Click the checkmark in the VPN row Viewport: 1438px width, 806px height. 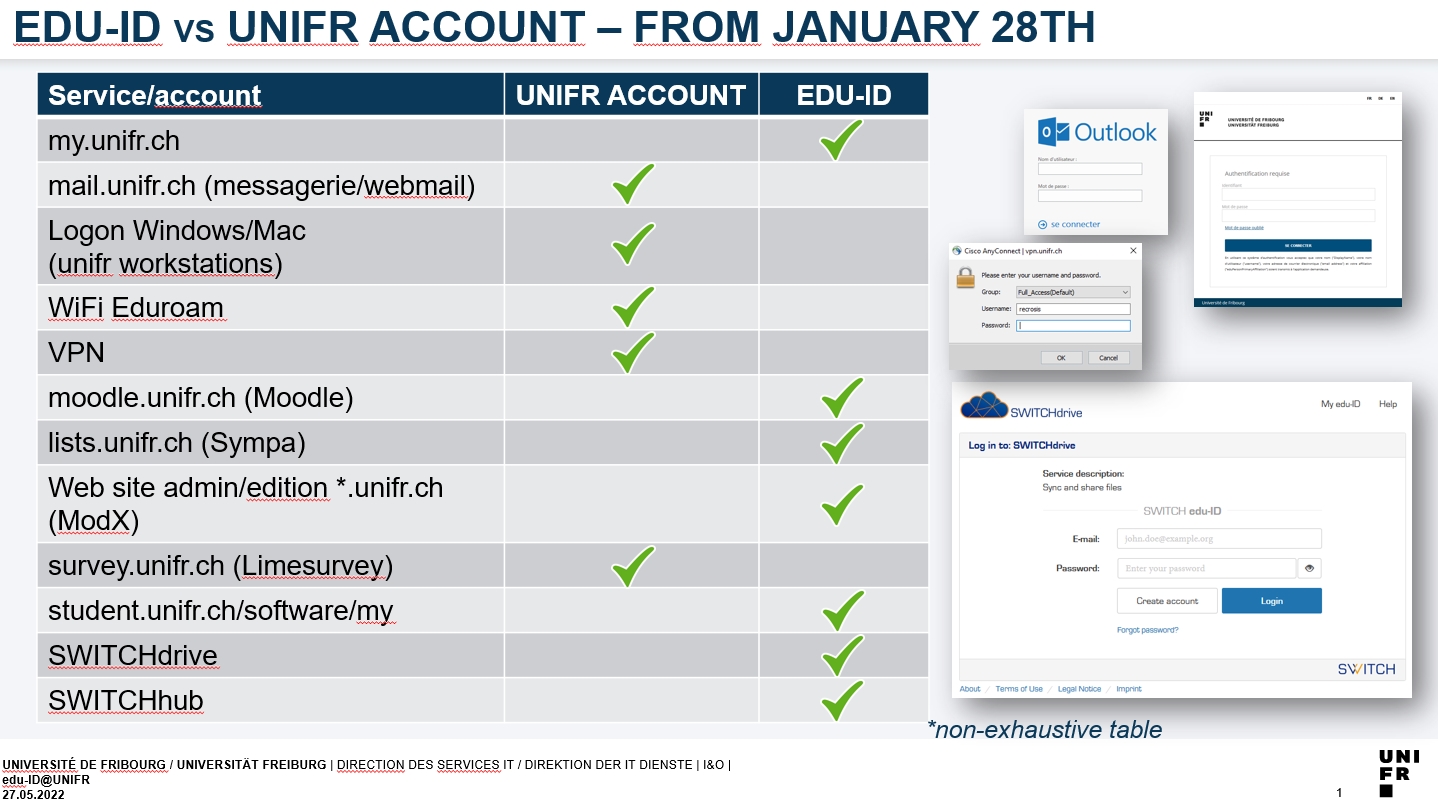(x=633, y=352)
